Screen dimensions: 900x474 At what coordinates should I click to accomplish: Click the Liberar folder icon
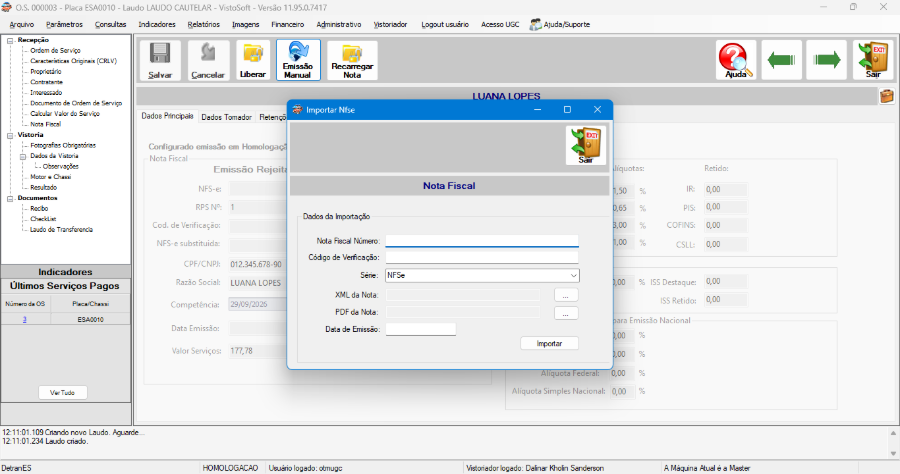[x=253, y=60]
